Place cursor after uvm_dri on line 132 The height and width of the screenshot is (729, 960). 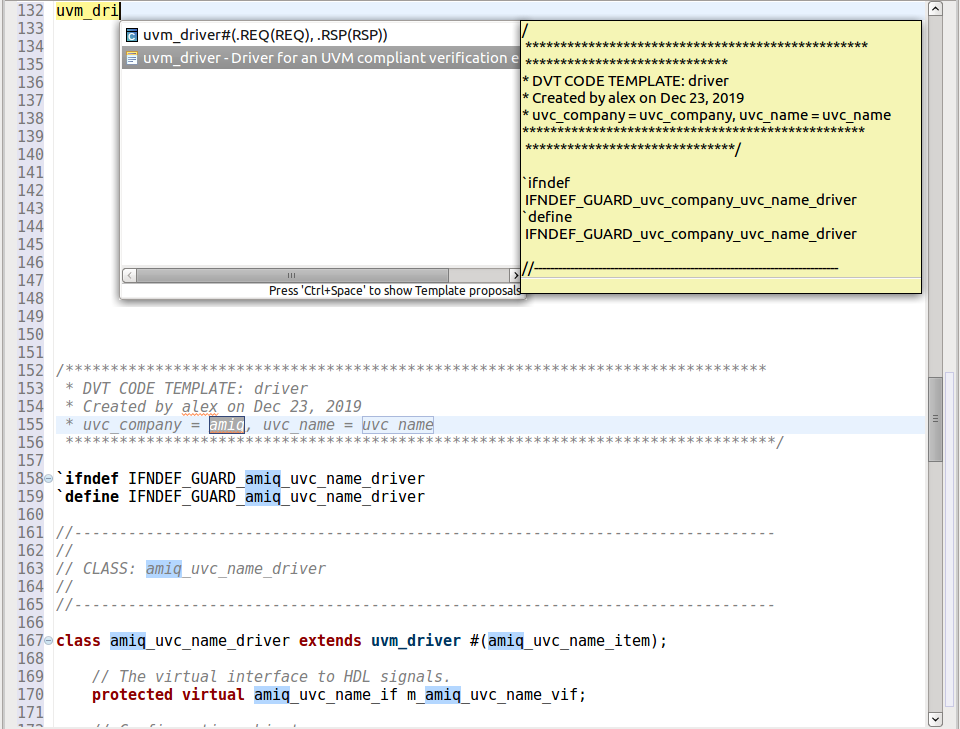[120, 11]
